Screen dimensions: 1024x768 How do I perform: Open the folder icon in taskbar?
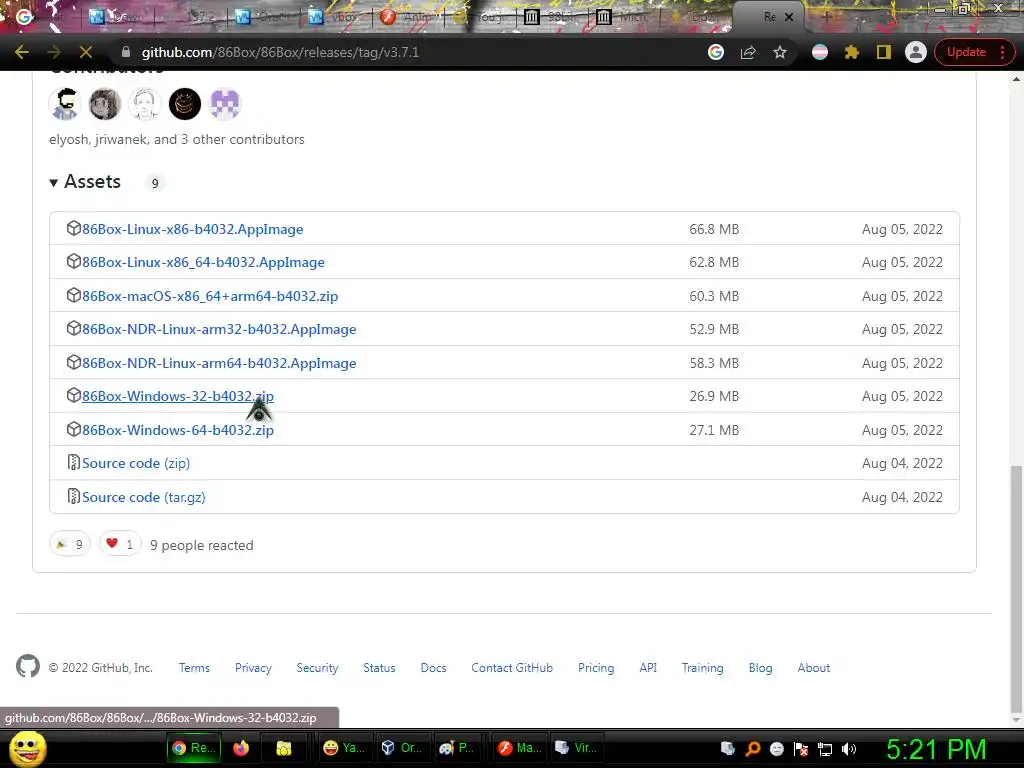[x=283, y=748]
